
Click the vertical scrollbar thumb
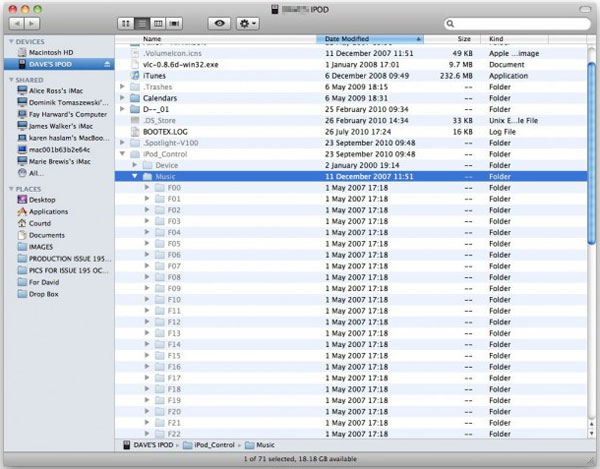(592, 153)
